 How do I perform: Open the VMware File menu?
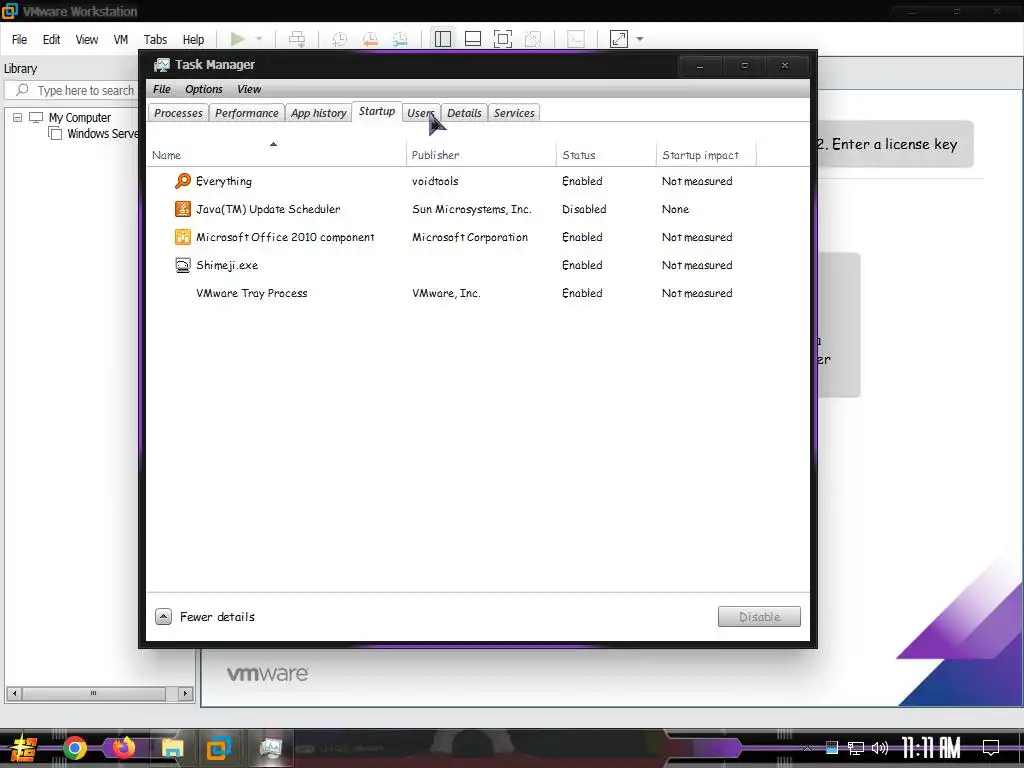20,40
